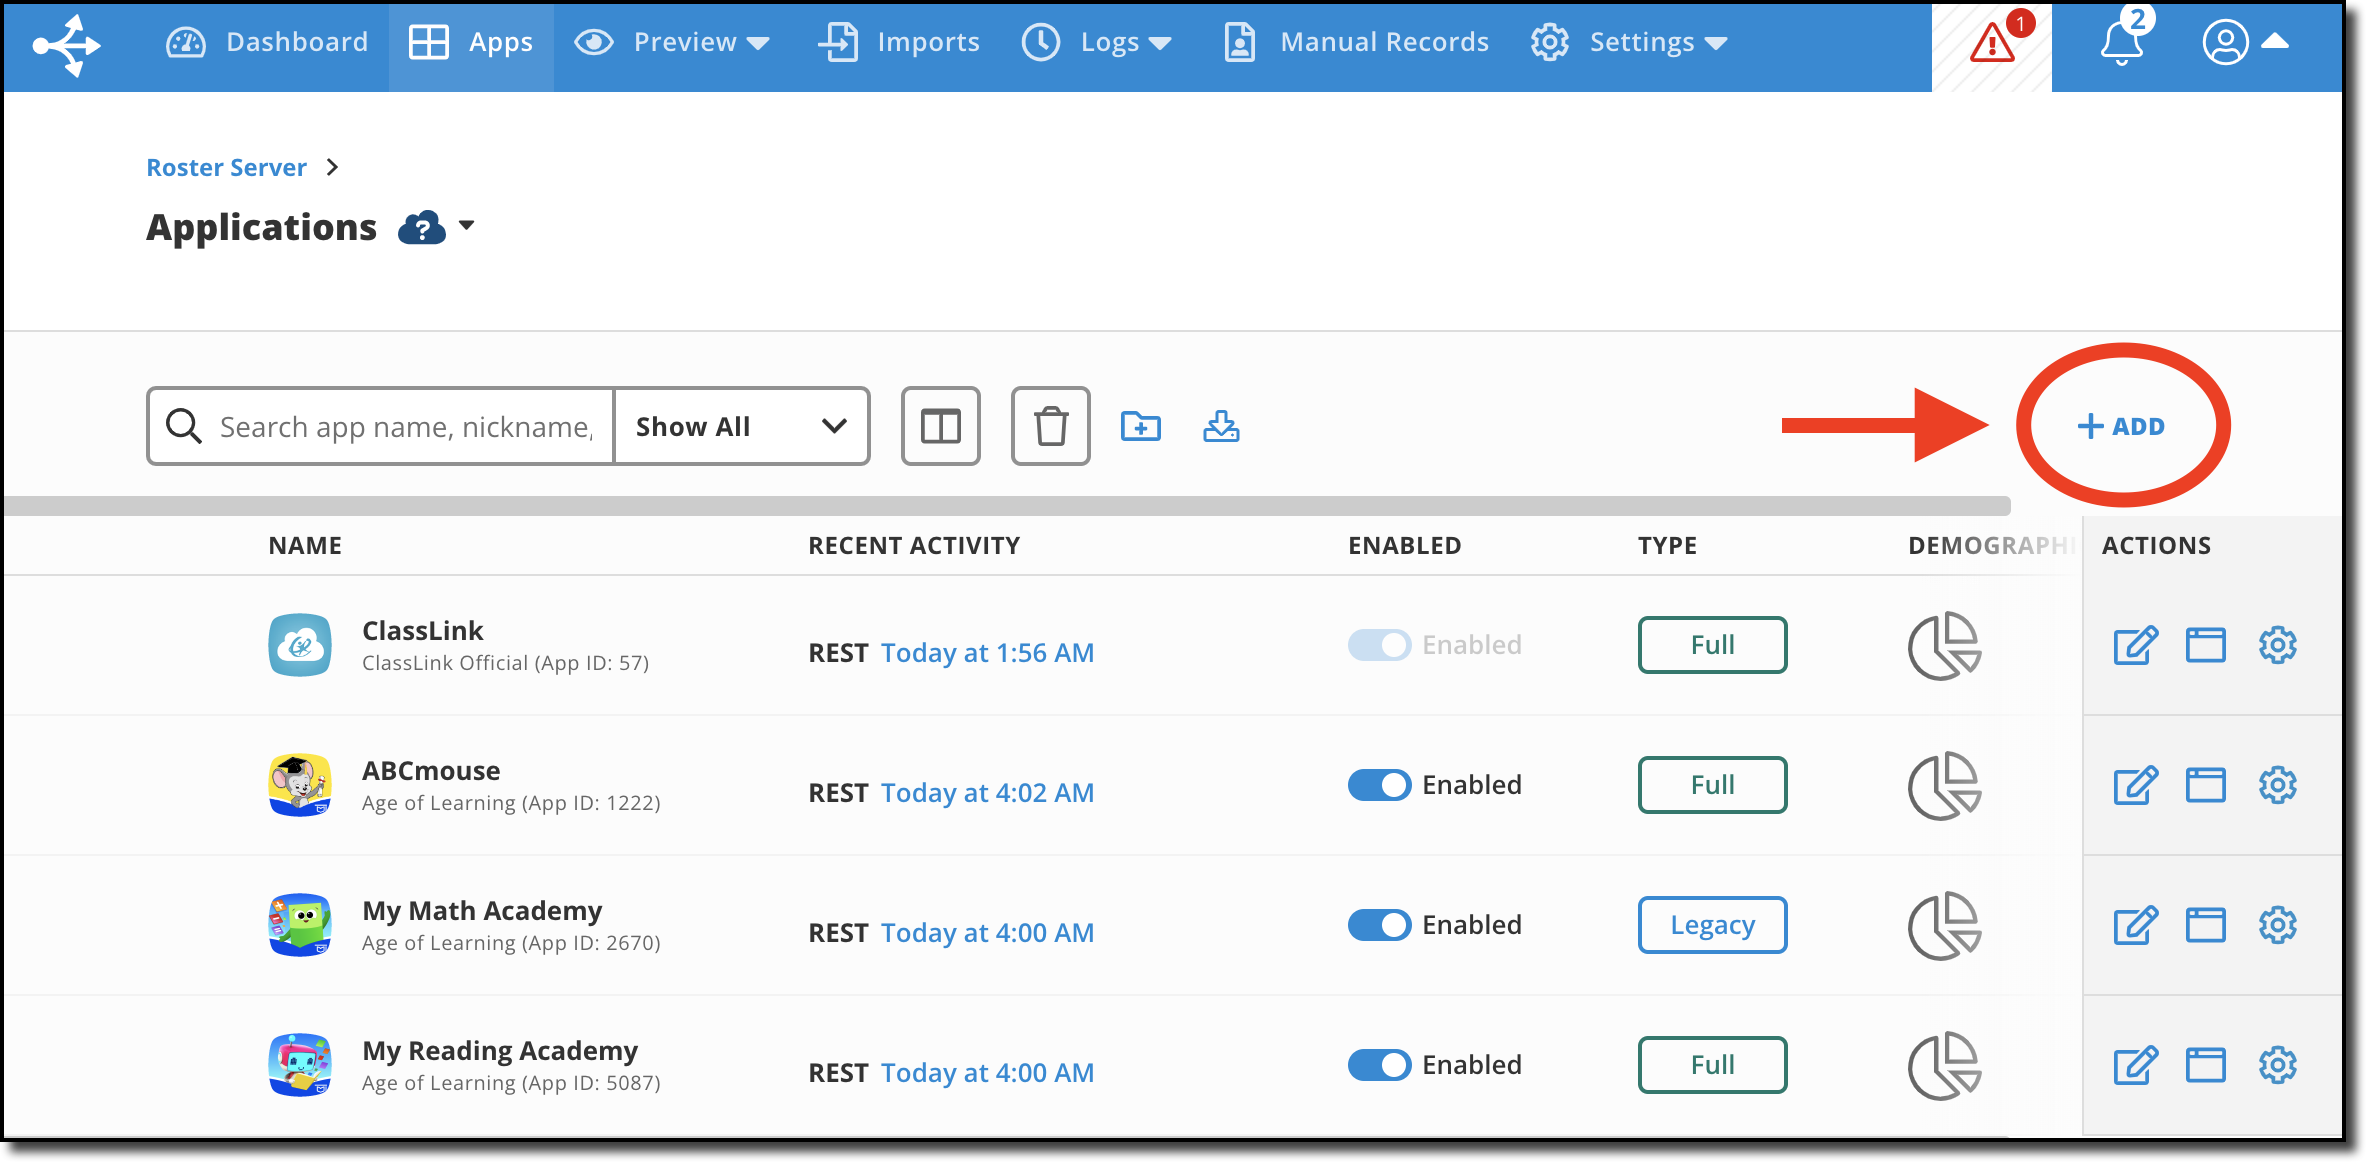Click the add folder icon
This screenshot has width=2366, height=1162.
coord(1140,427)
